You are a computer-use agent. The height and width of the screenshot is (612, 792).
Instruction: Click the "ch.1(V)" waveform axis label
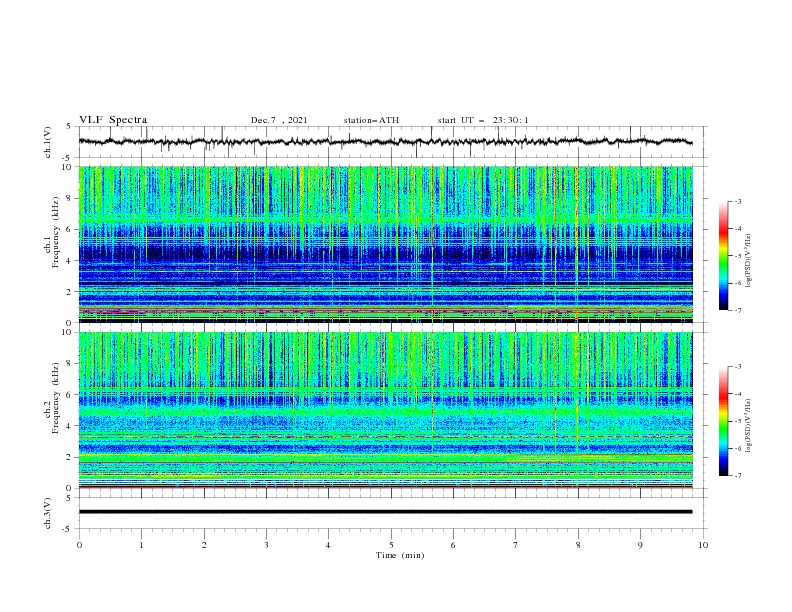click(x=48, y=142)
